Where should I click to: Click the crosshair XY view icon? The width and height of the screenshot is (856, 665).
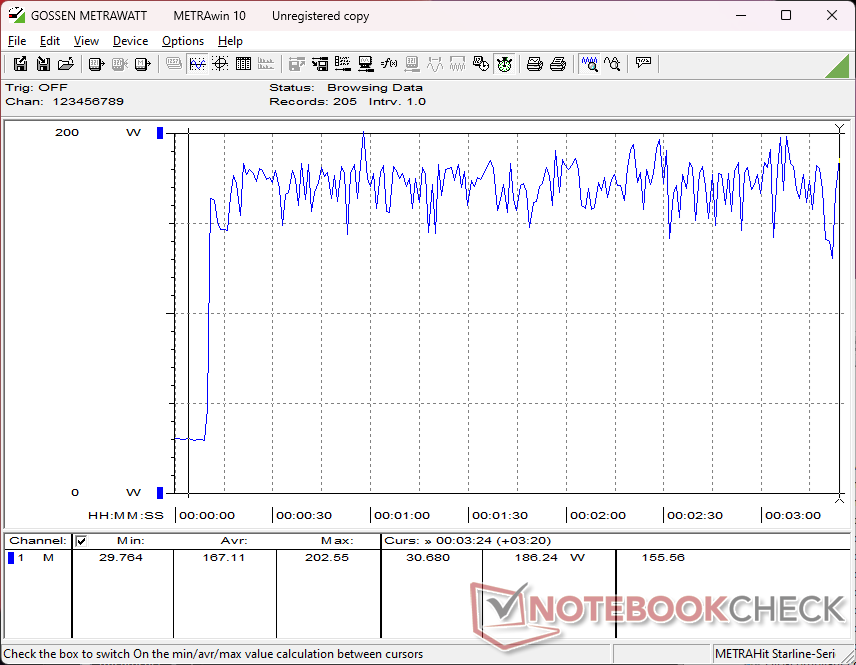[220, 64]
